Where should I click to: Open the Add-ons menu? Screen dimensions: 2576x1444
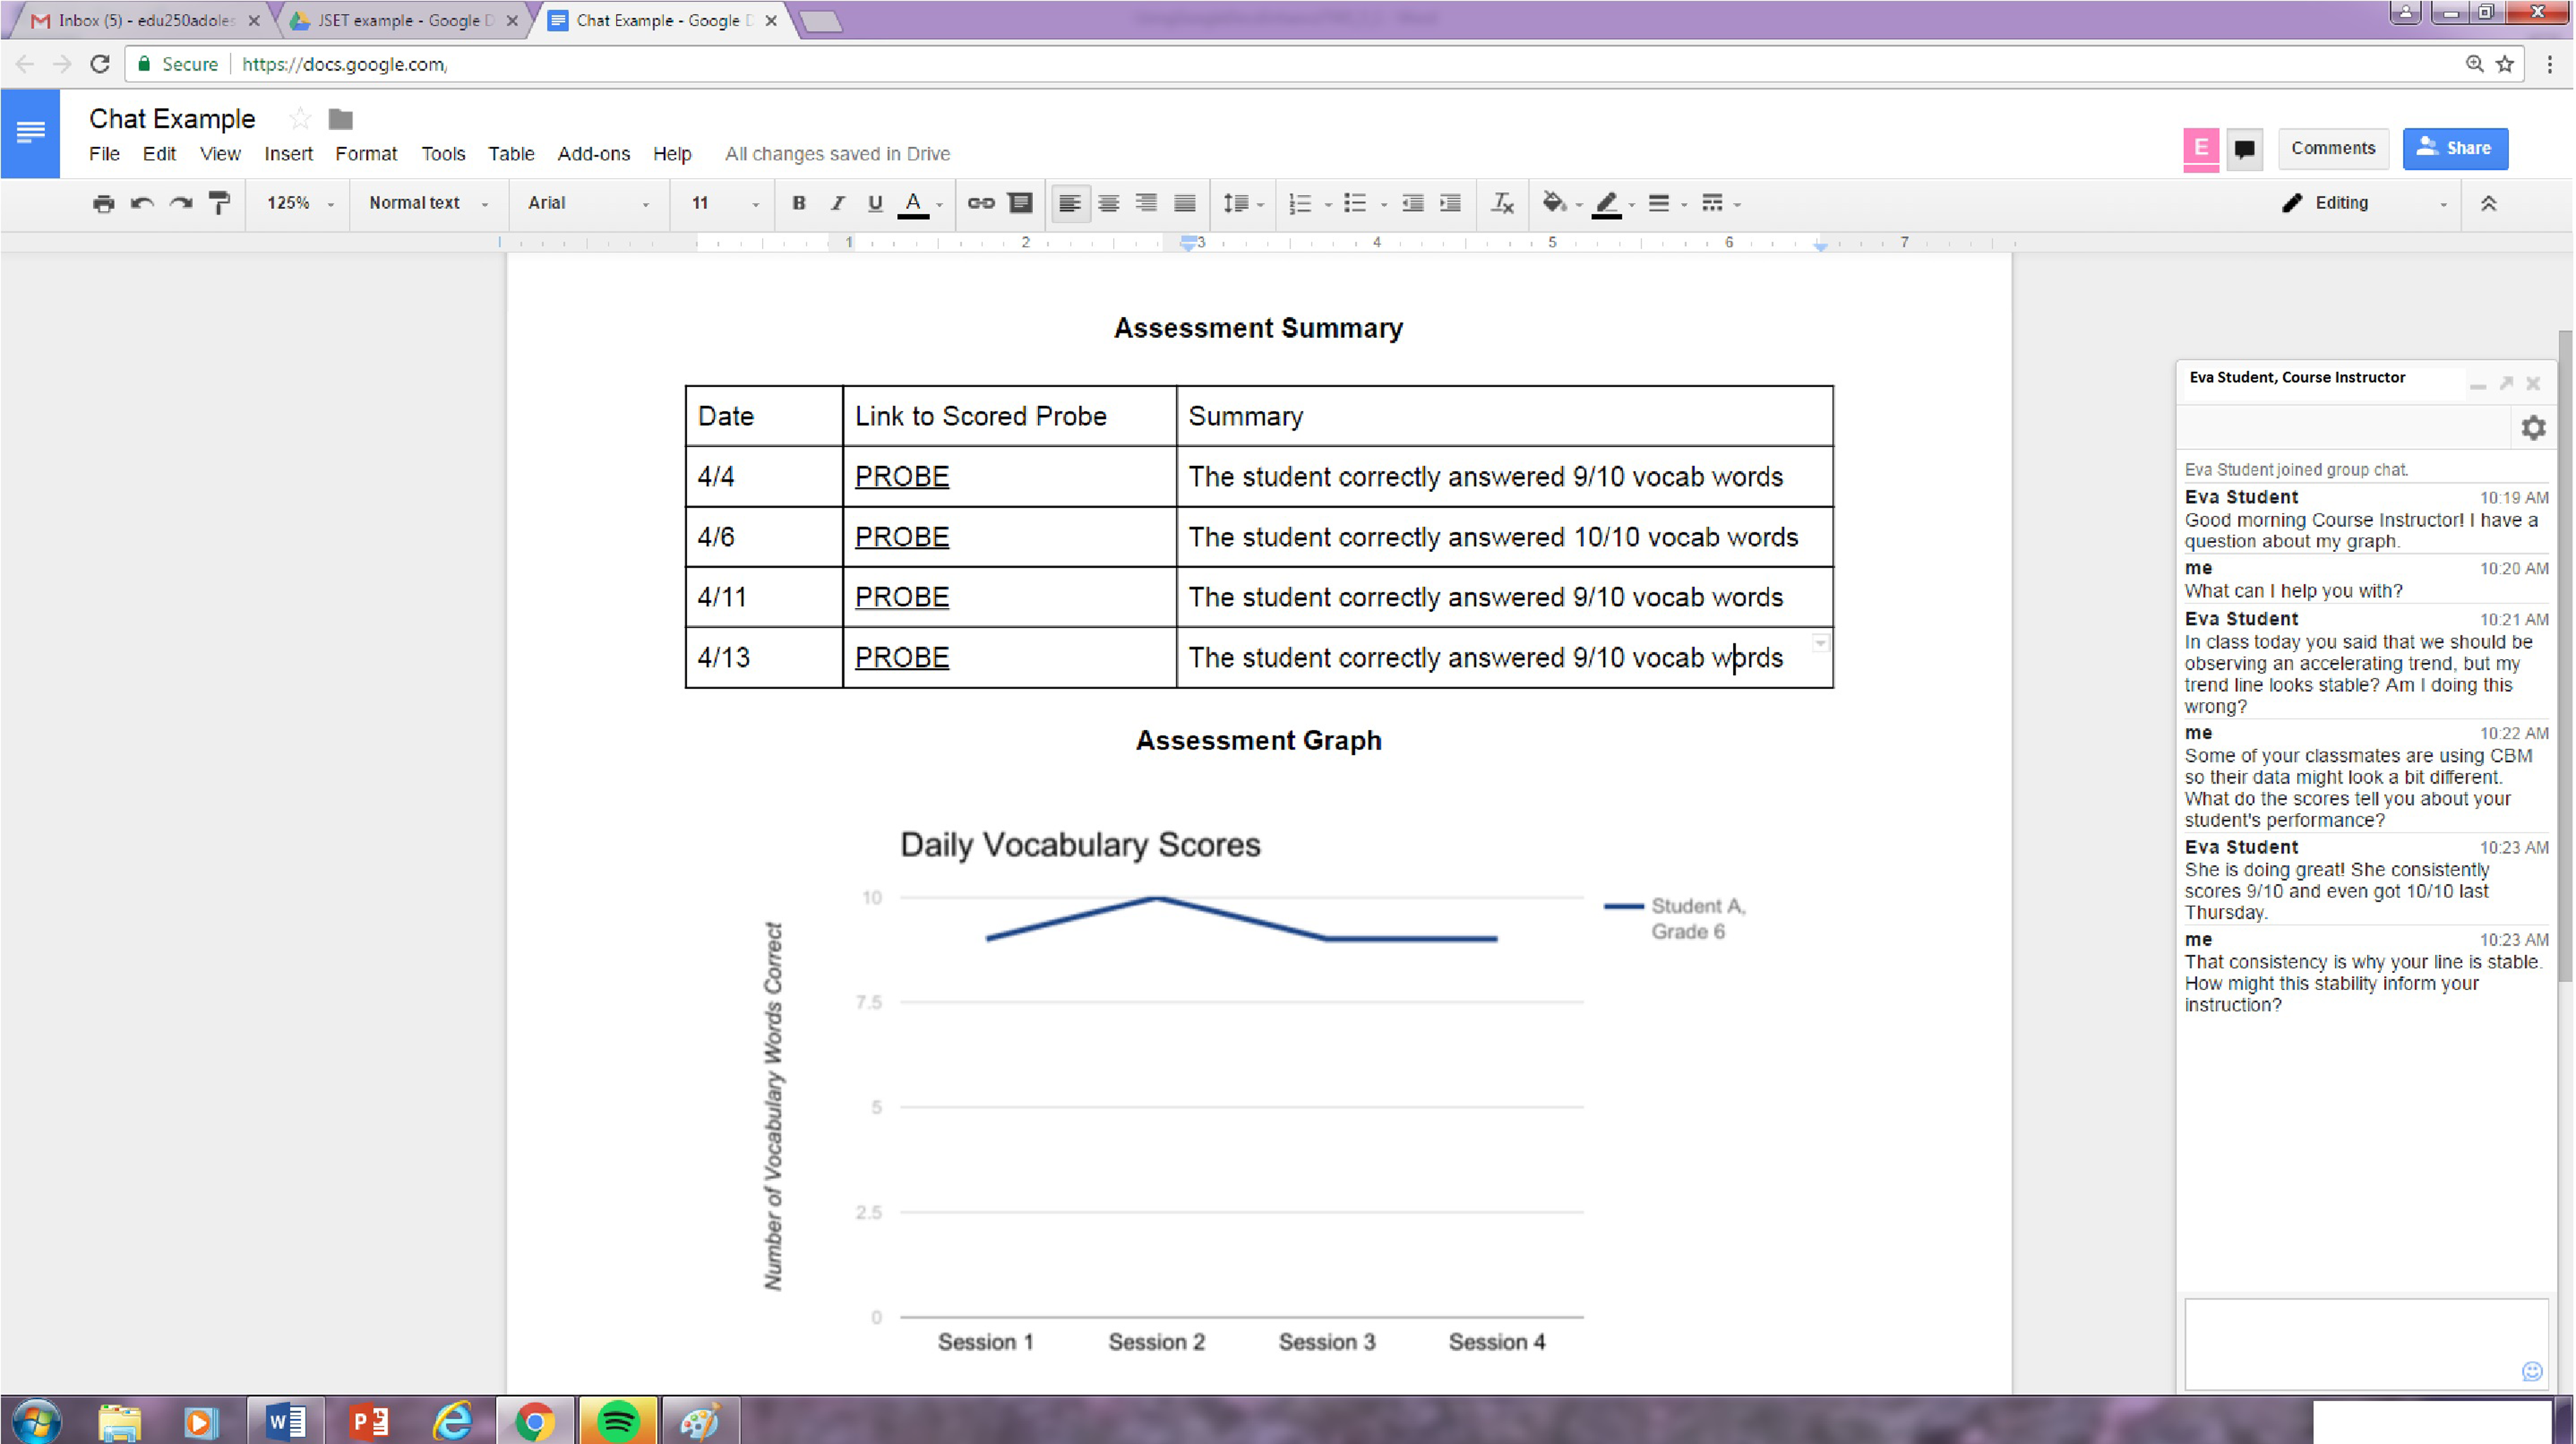click(594, 154)
